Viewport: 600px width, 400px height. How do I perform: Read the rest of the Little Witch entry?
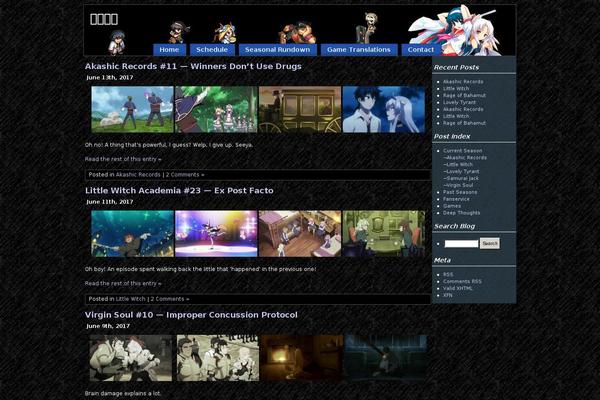[123, 284]
